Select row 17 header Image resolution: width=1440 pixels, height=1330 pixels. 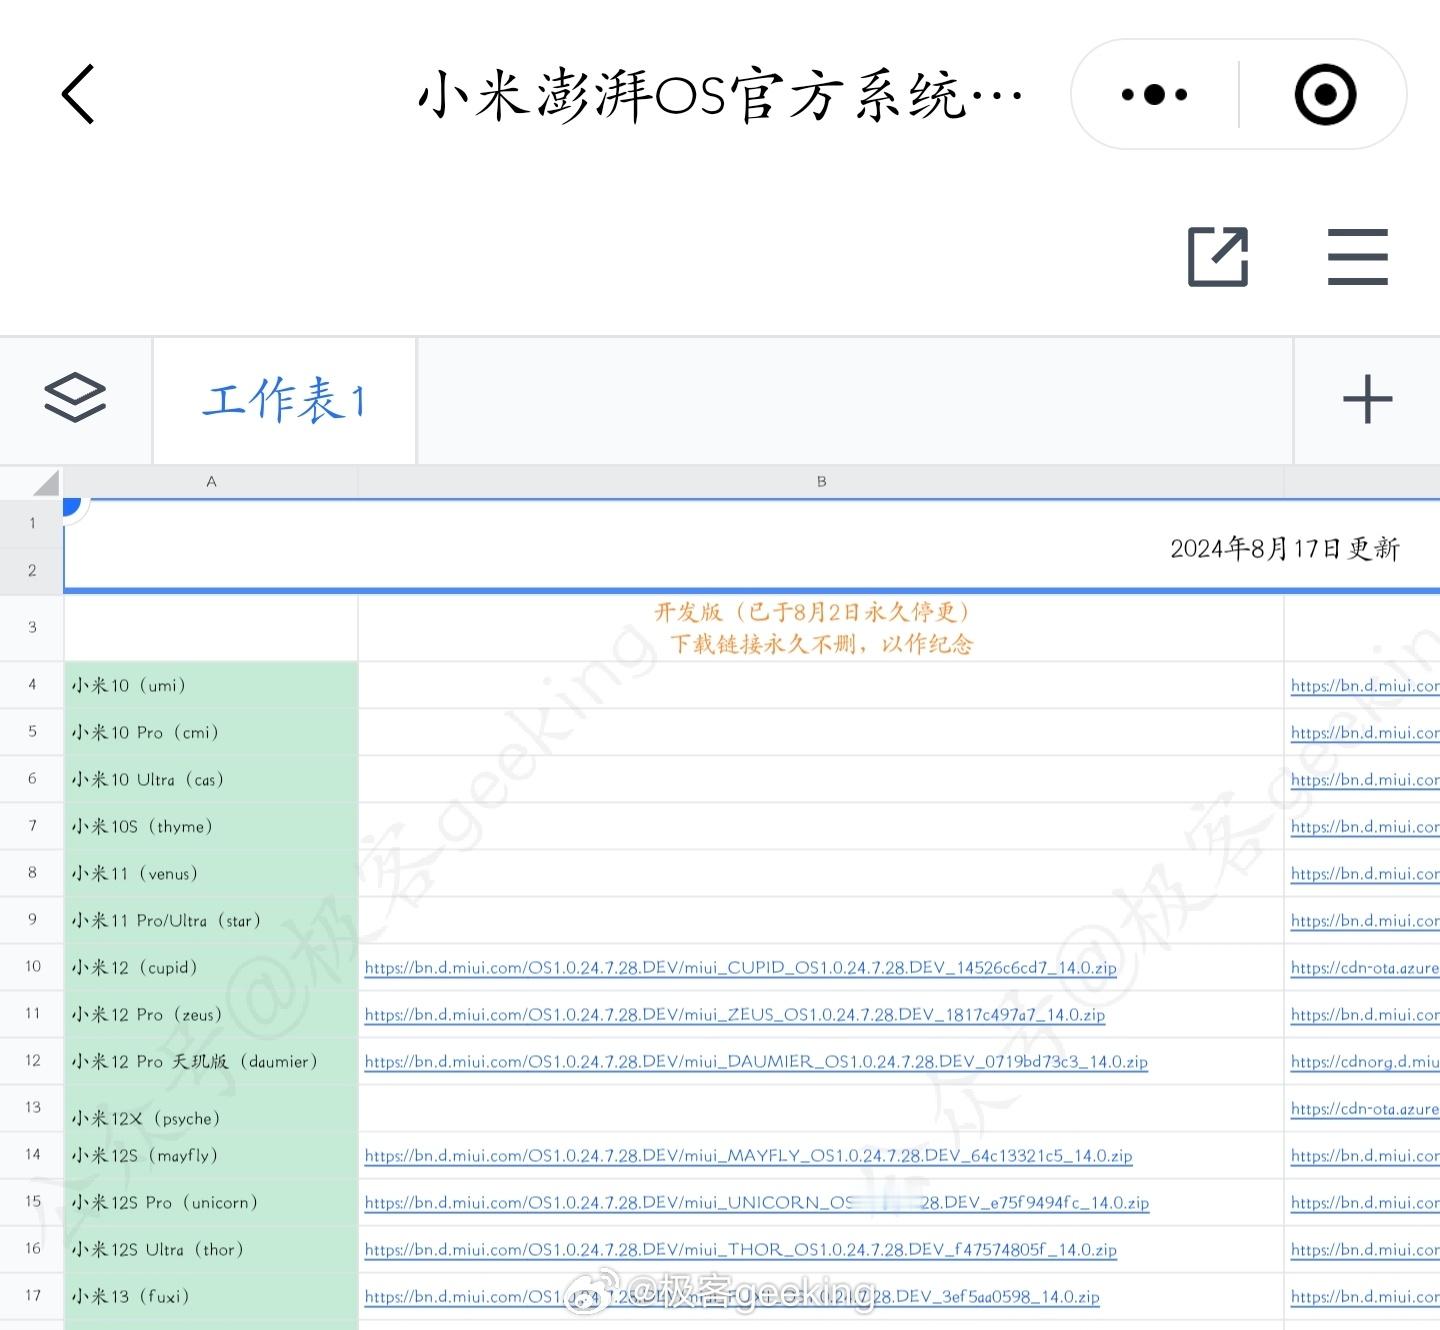click(32, 1296)
